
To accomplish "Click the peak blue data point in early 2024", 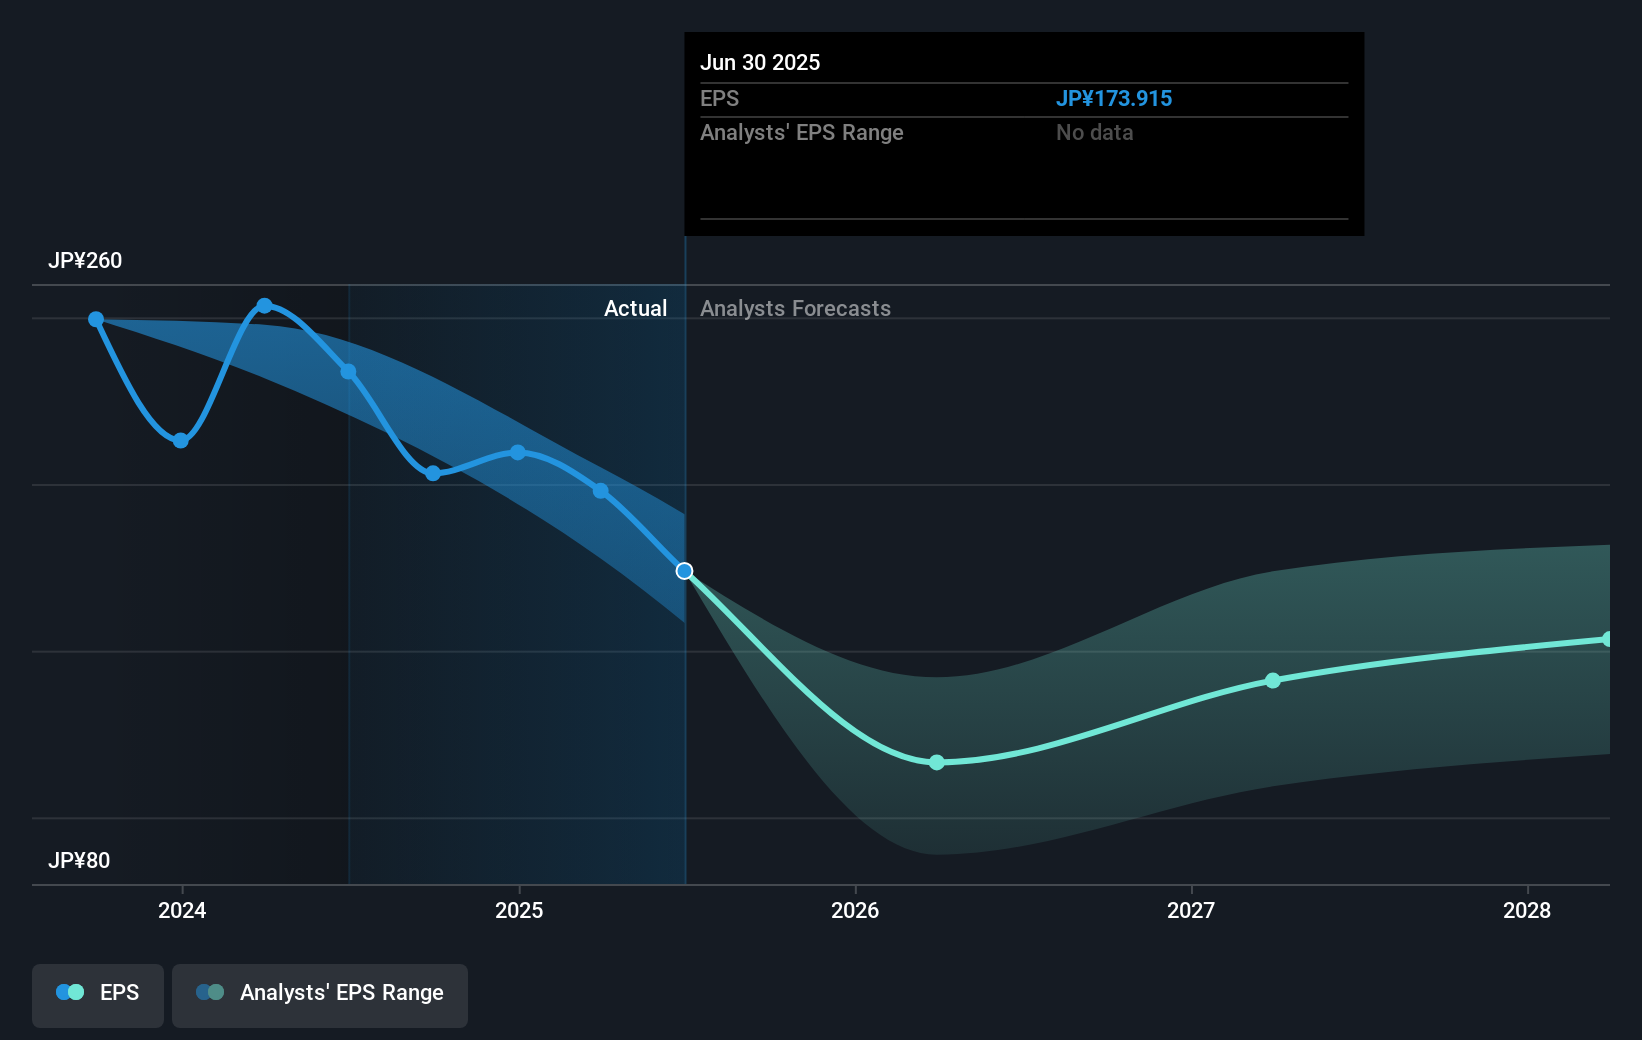I will pyautogui.click(x=265, y=304).
